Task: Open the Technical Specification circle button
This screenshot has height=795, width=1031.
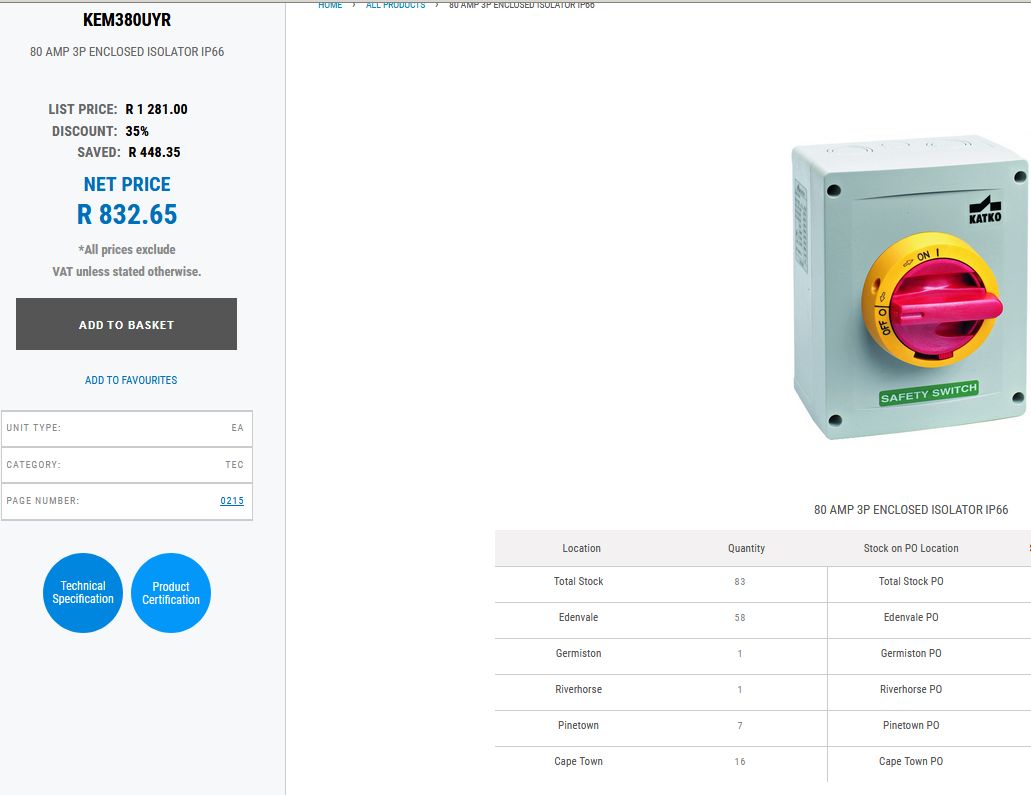Action: click(x=83, y=592)
